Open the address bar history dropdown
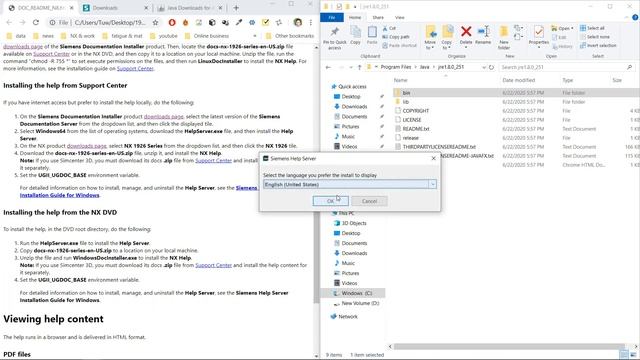 (x=484, y=67)
